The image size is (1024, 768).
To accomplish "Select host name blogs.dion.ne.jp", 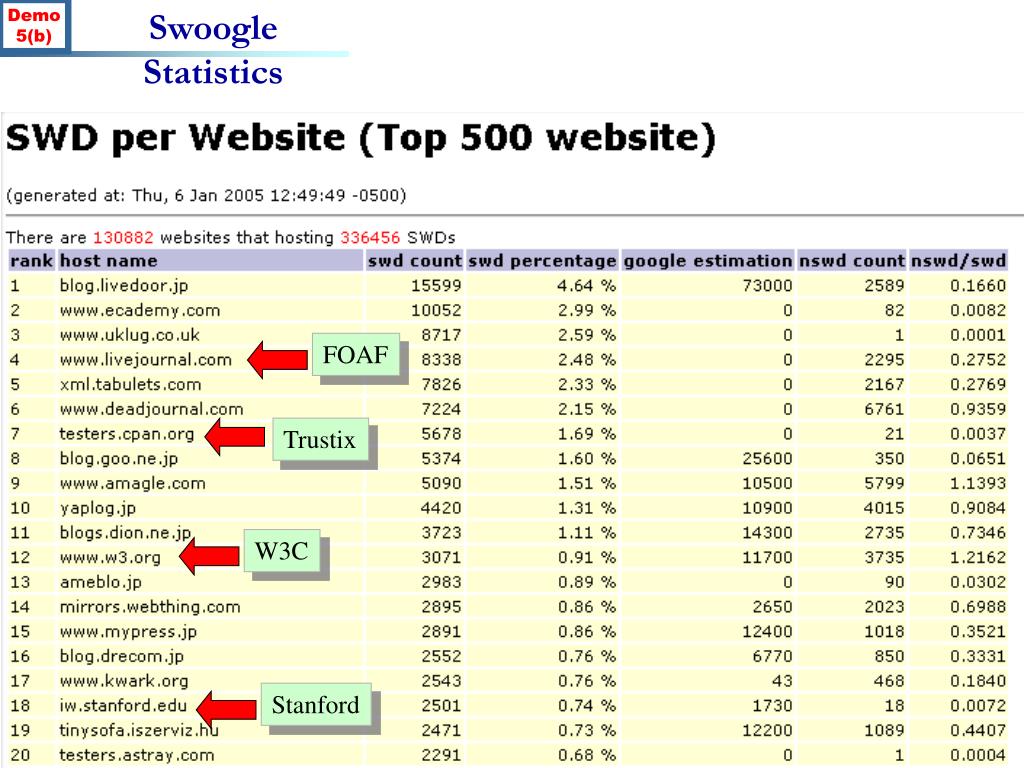I will point(125,533).
